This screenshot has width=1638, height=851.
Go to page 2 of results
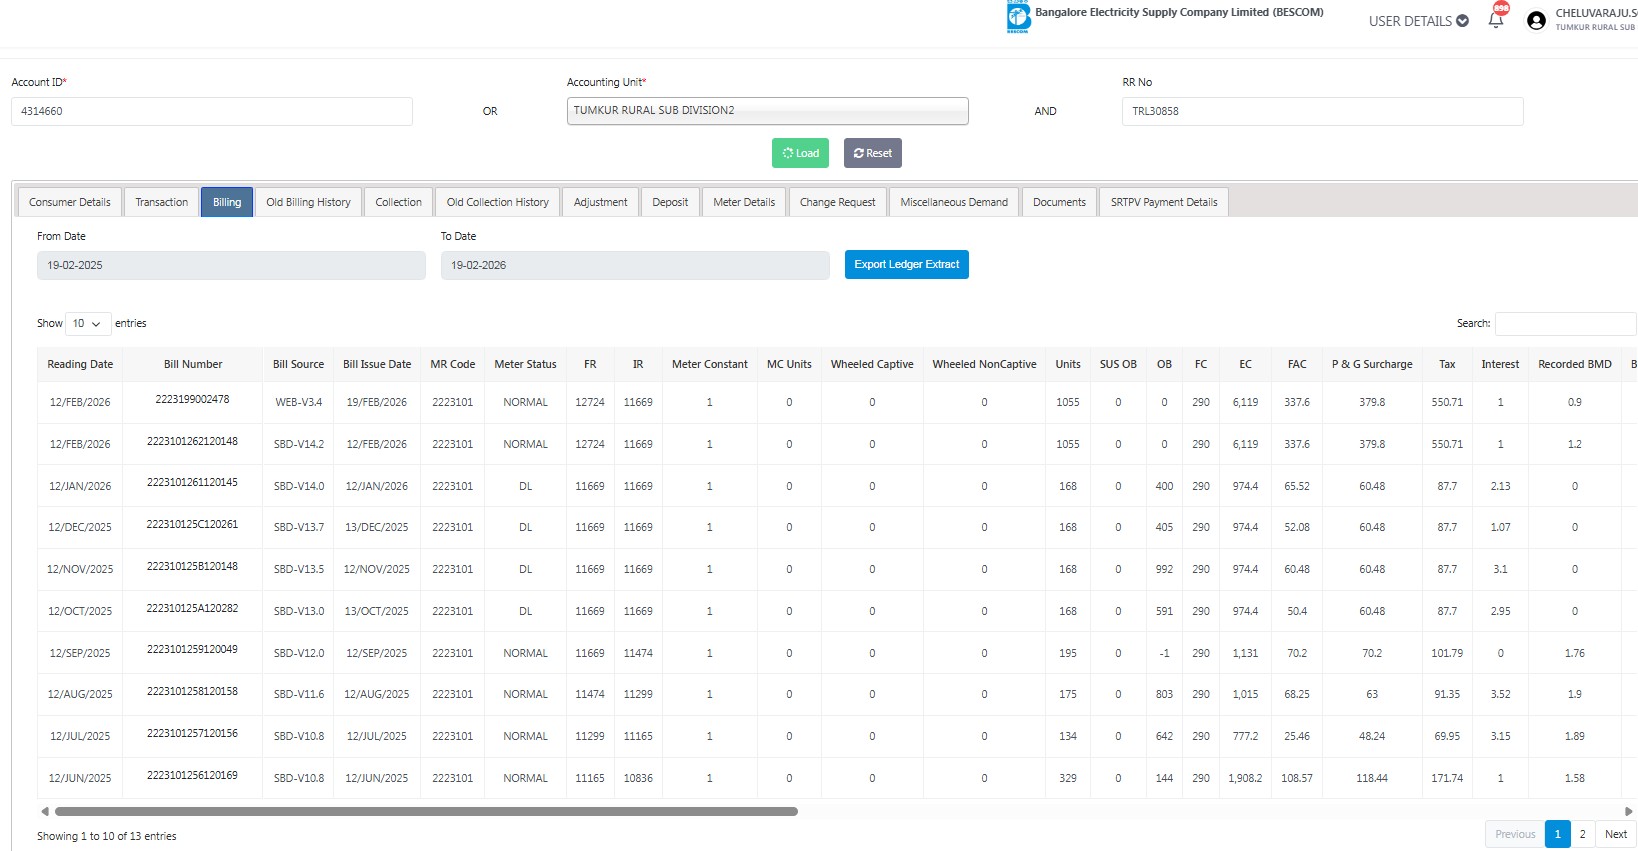[1582, 834]
